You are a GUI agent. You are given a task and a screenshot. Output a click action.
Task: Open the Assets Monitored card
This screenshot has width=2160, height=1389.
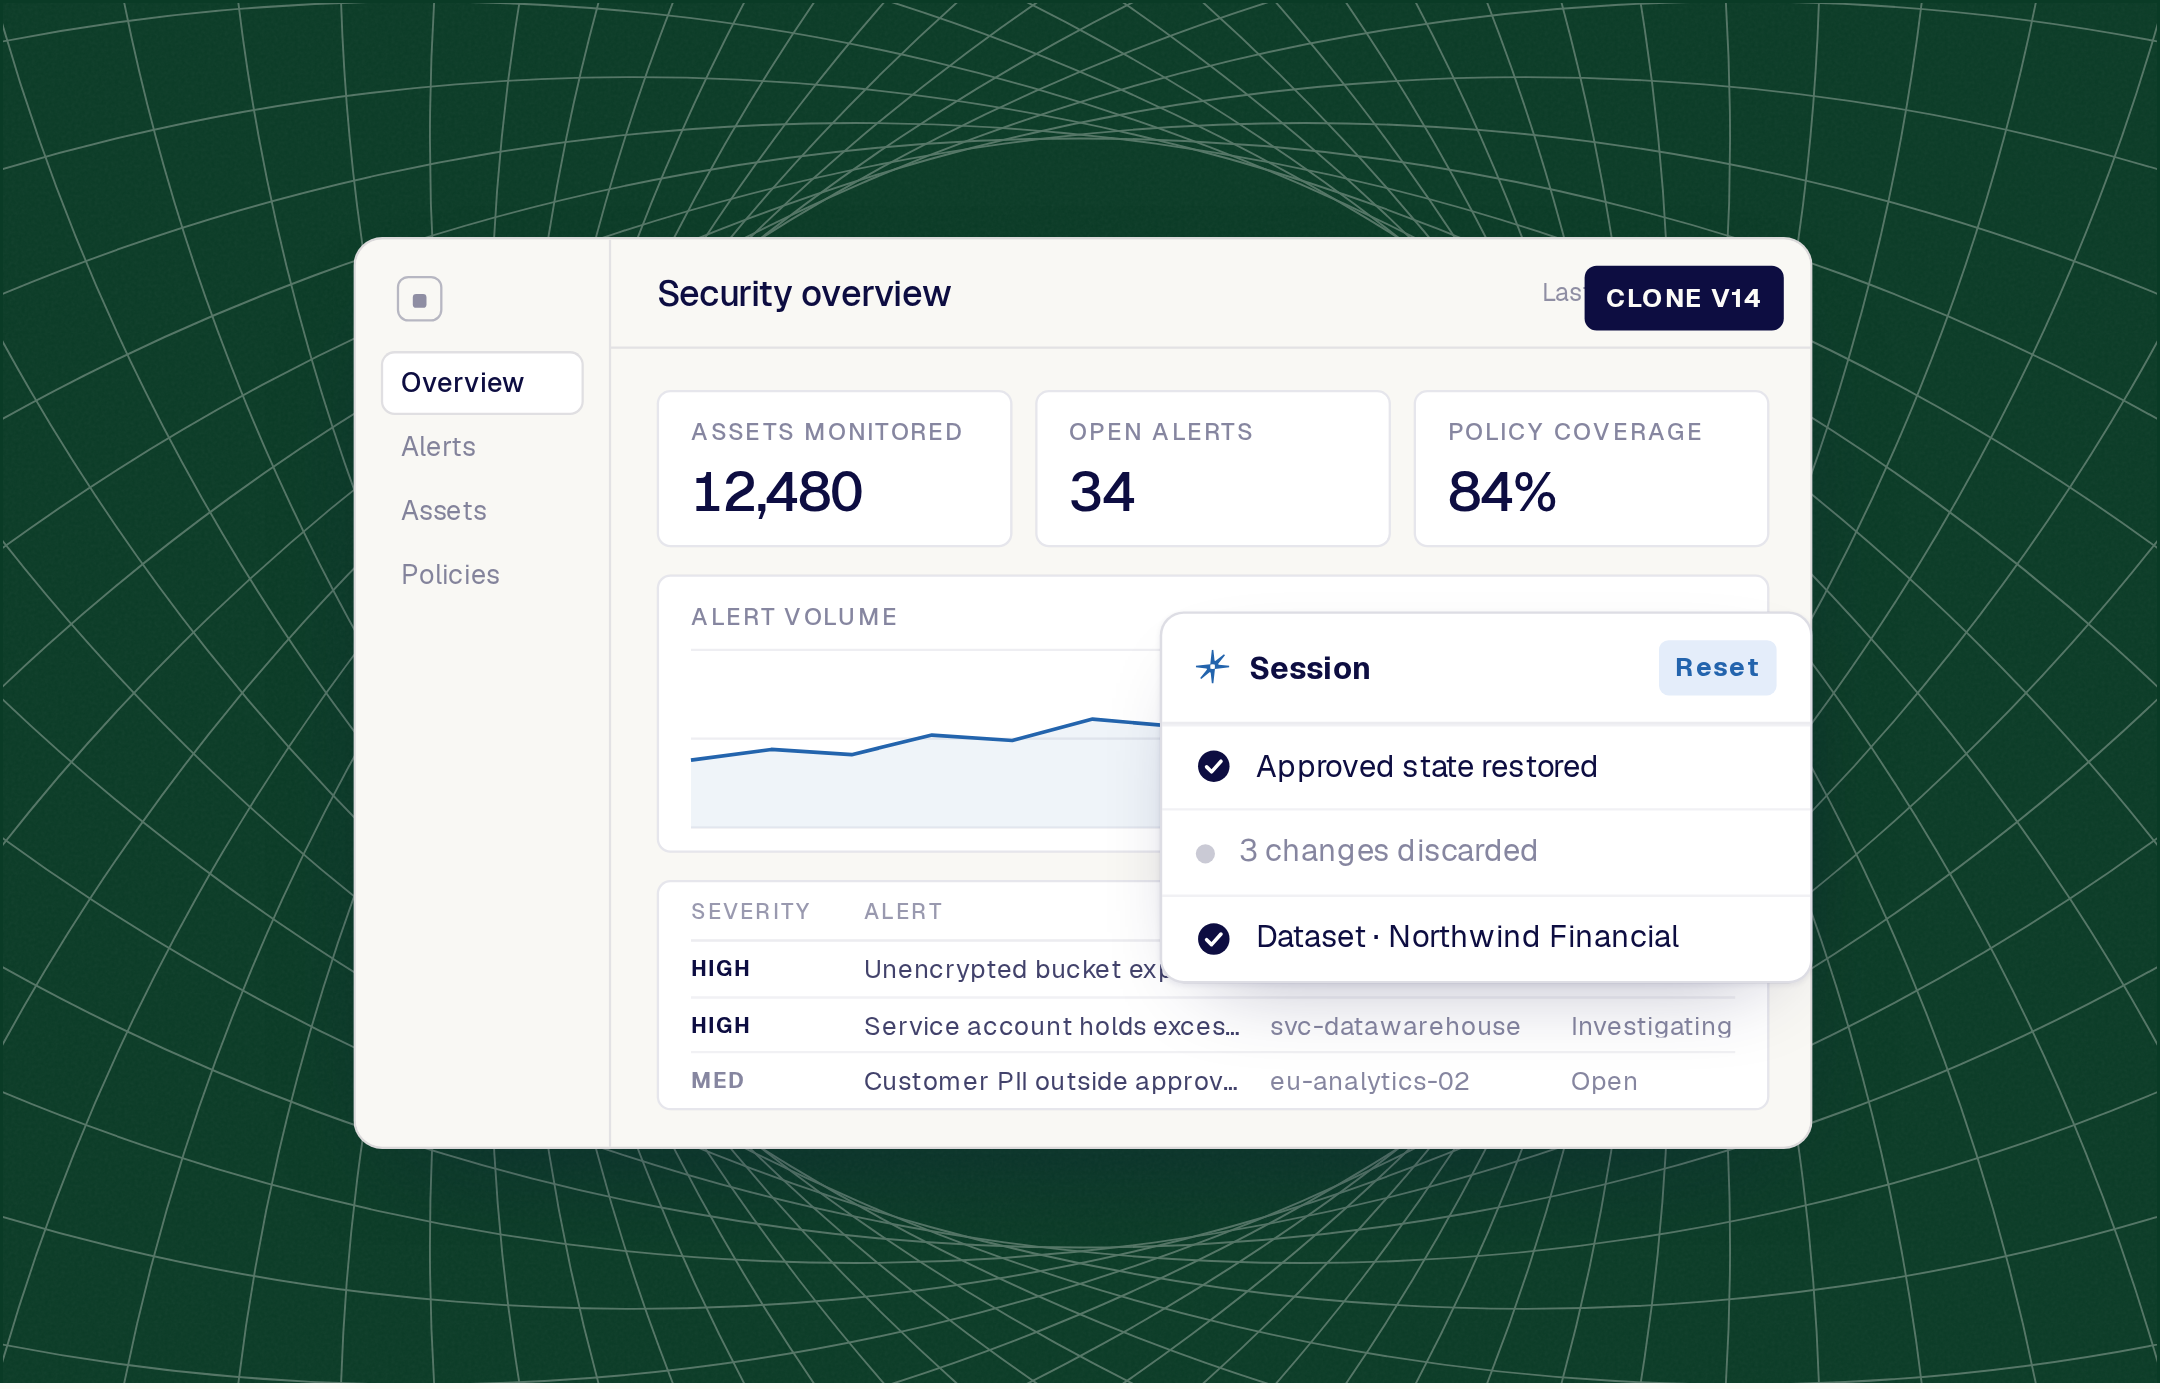tap(834, 469)
